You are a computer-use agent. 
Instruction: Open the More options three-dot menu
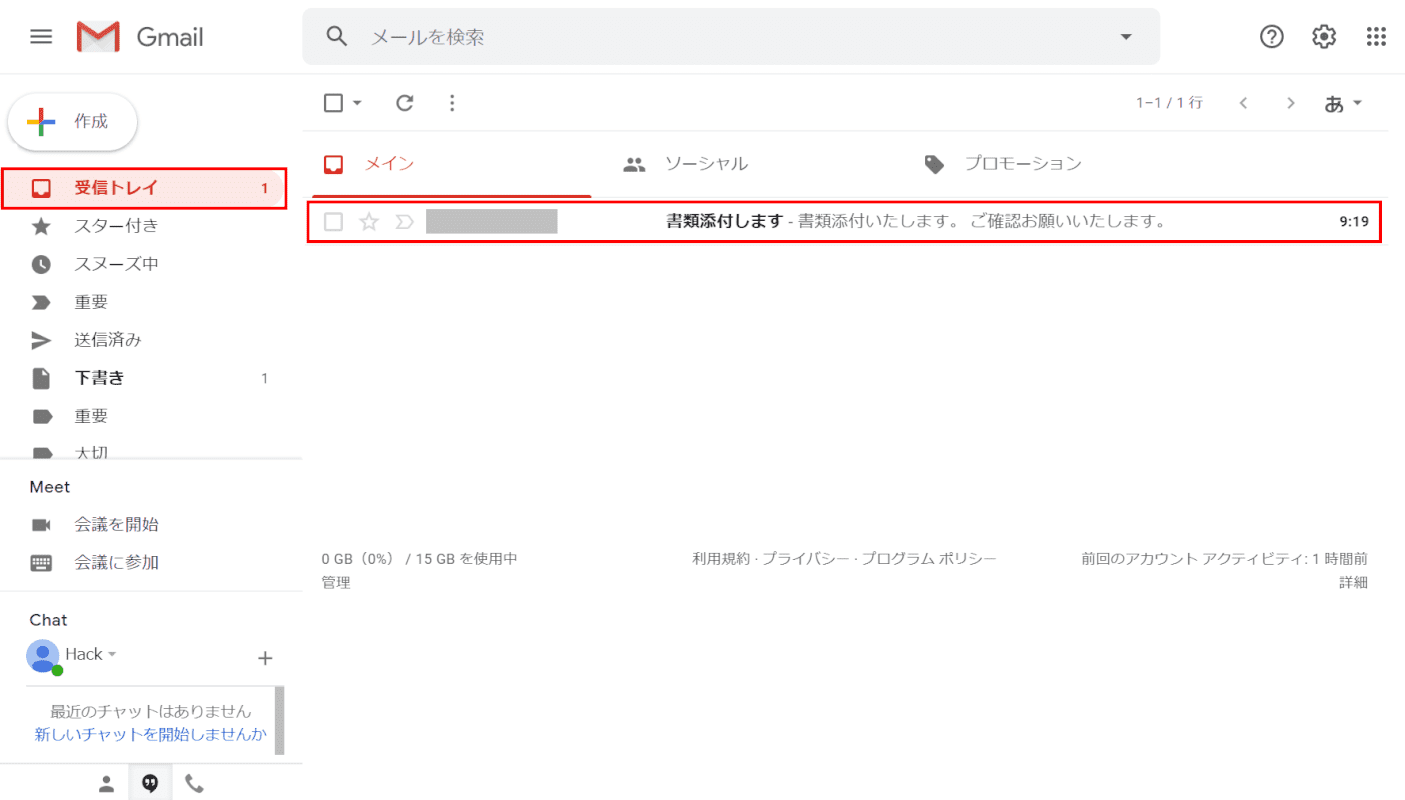(x=452, y=102)
